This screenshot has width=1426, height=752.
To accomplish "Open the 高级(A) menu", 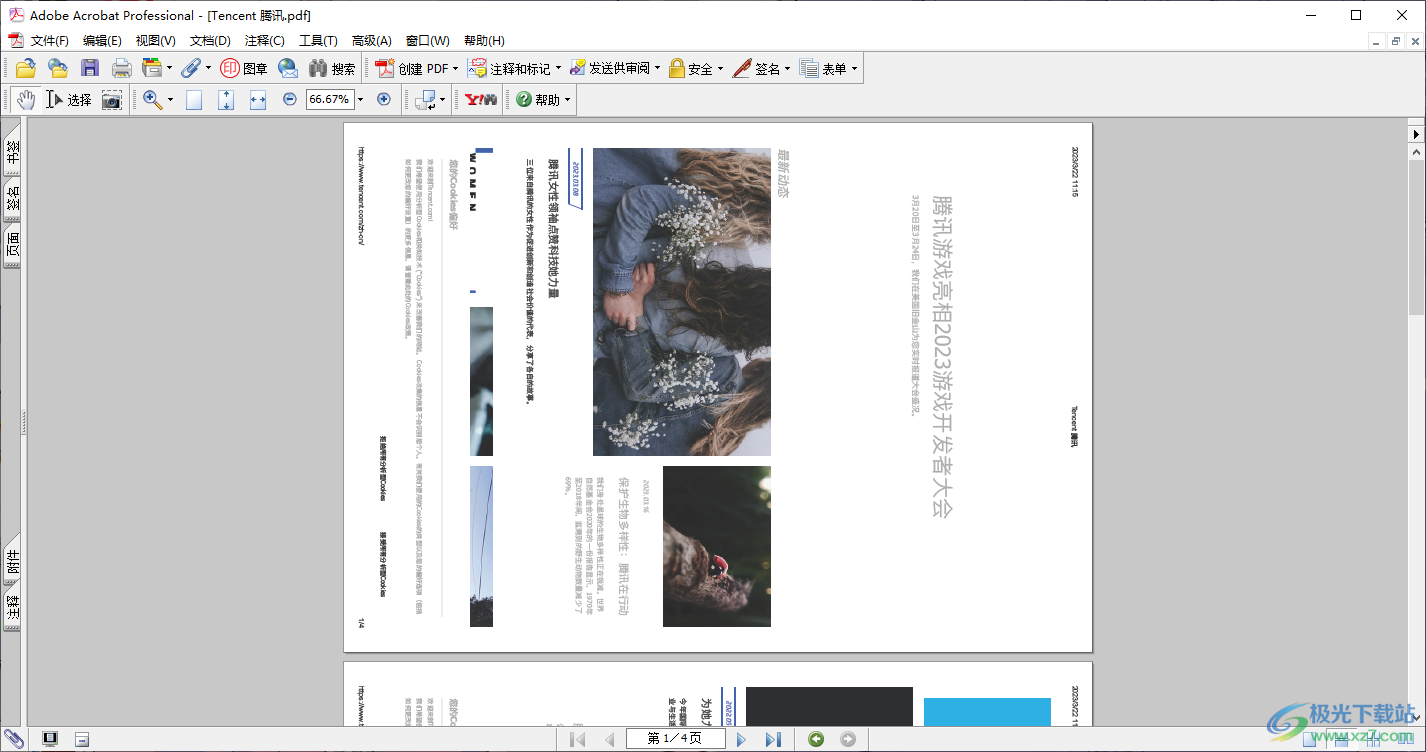I will (x=371, y=41).
